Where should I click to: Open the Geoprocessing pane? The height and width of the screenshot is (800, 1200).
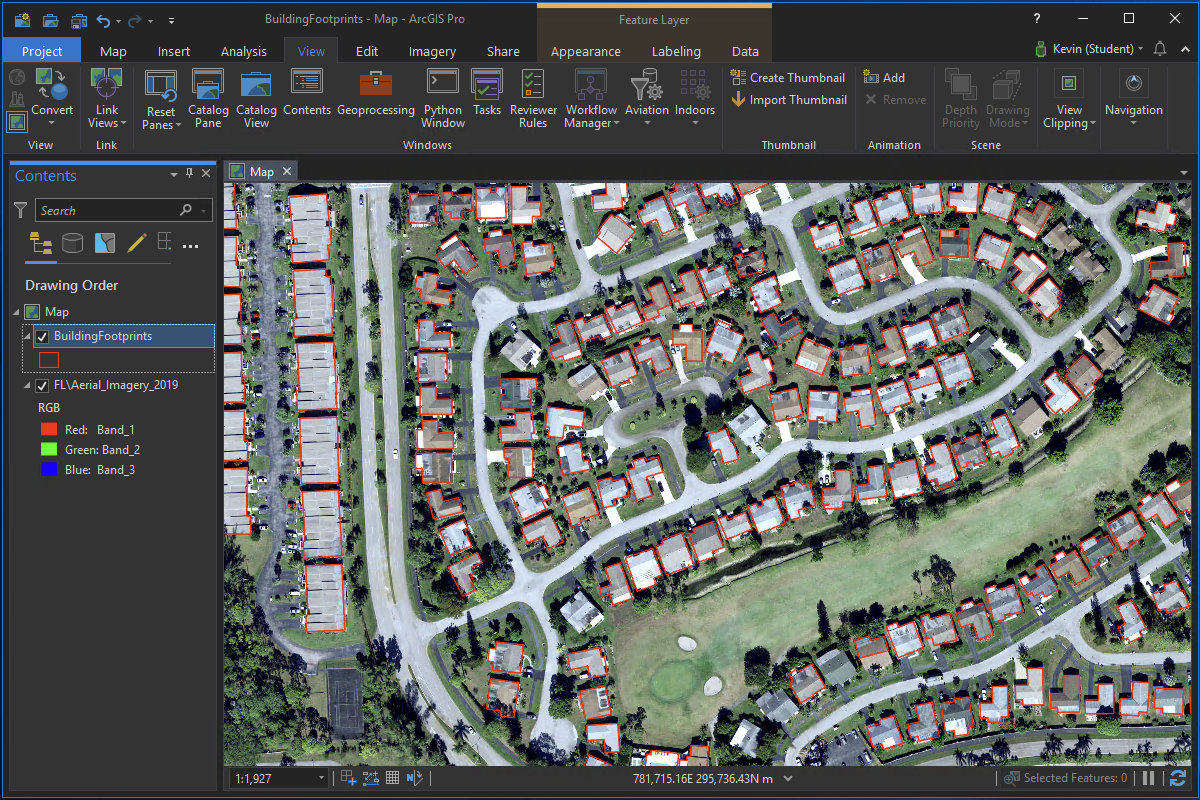click(x=375, y=96)
